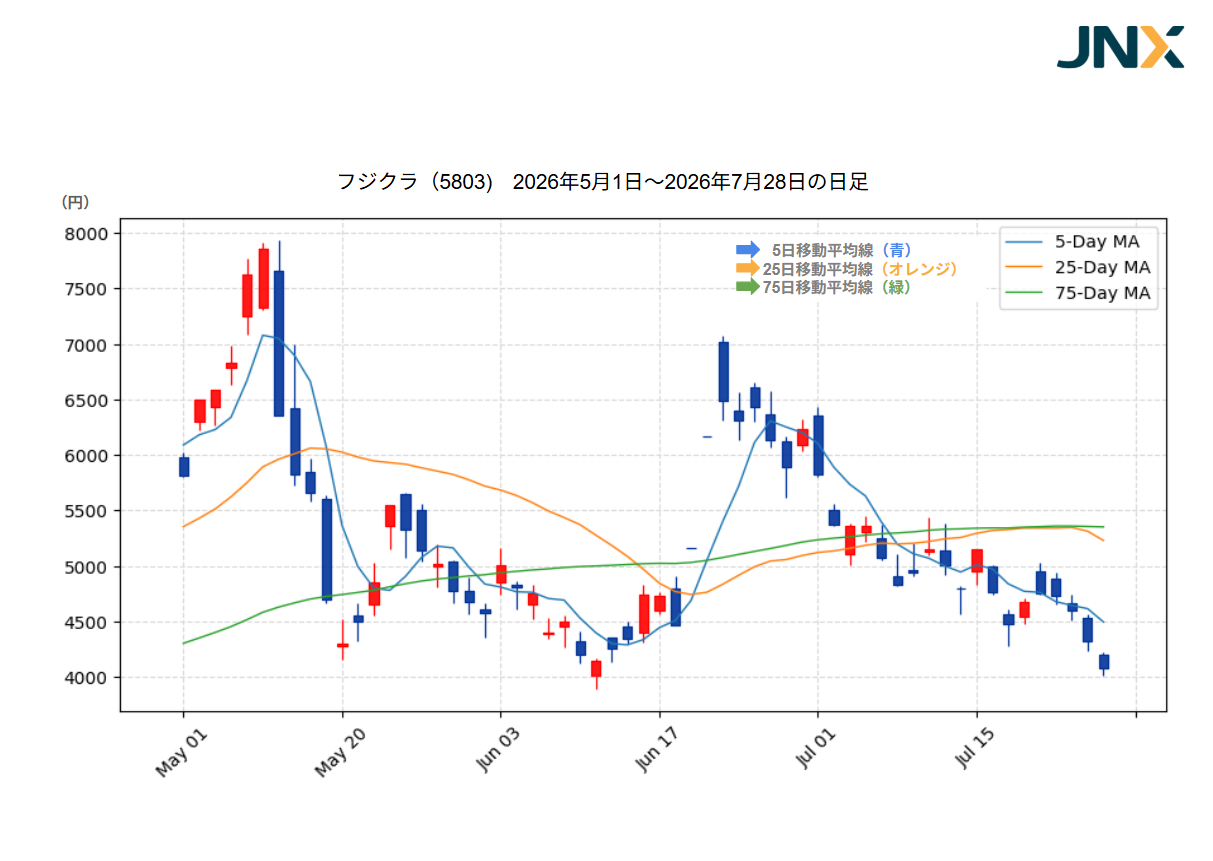Click the first blue candlestick at May 01

[184, 467]
